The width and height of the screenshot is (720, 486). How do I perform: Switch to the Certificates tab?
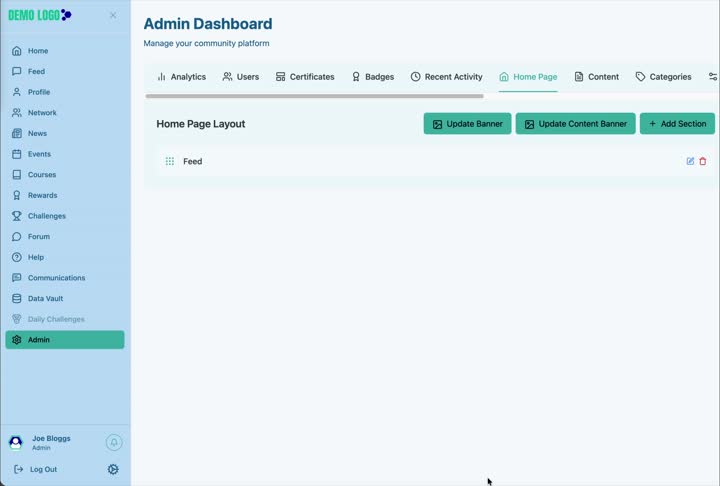[x=305, y=77]
